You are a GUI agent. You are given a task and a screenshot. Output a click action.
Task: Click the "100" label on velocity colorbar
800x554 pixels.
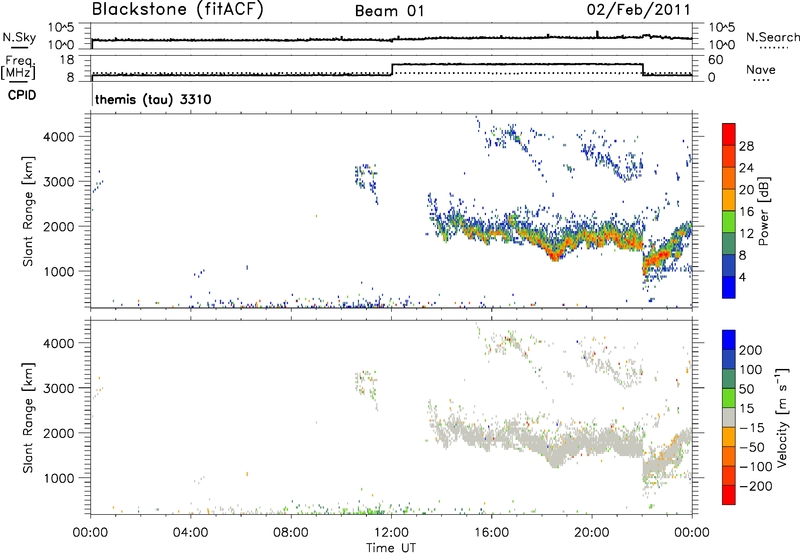[x=751, y=370]
